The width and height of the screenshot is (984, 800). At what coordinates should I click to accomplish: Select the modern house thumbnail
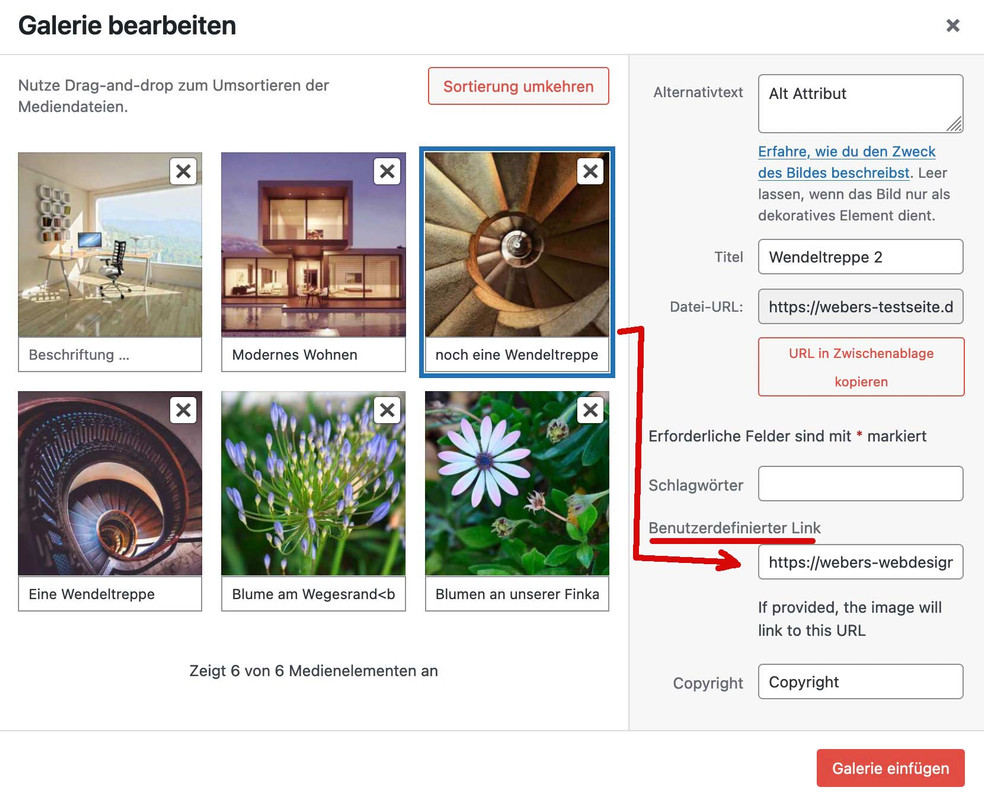click(x=313, y=245)
